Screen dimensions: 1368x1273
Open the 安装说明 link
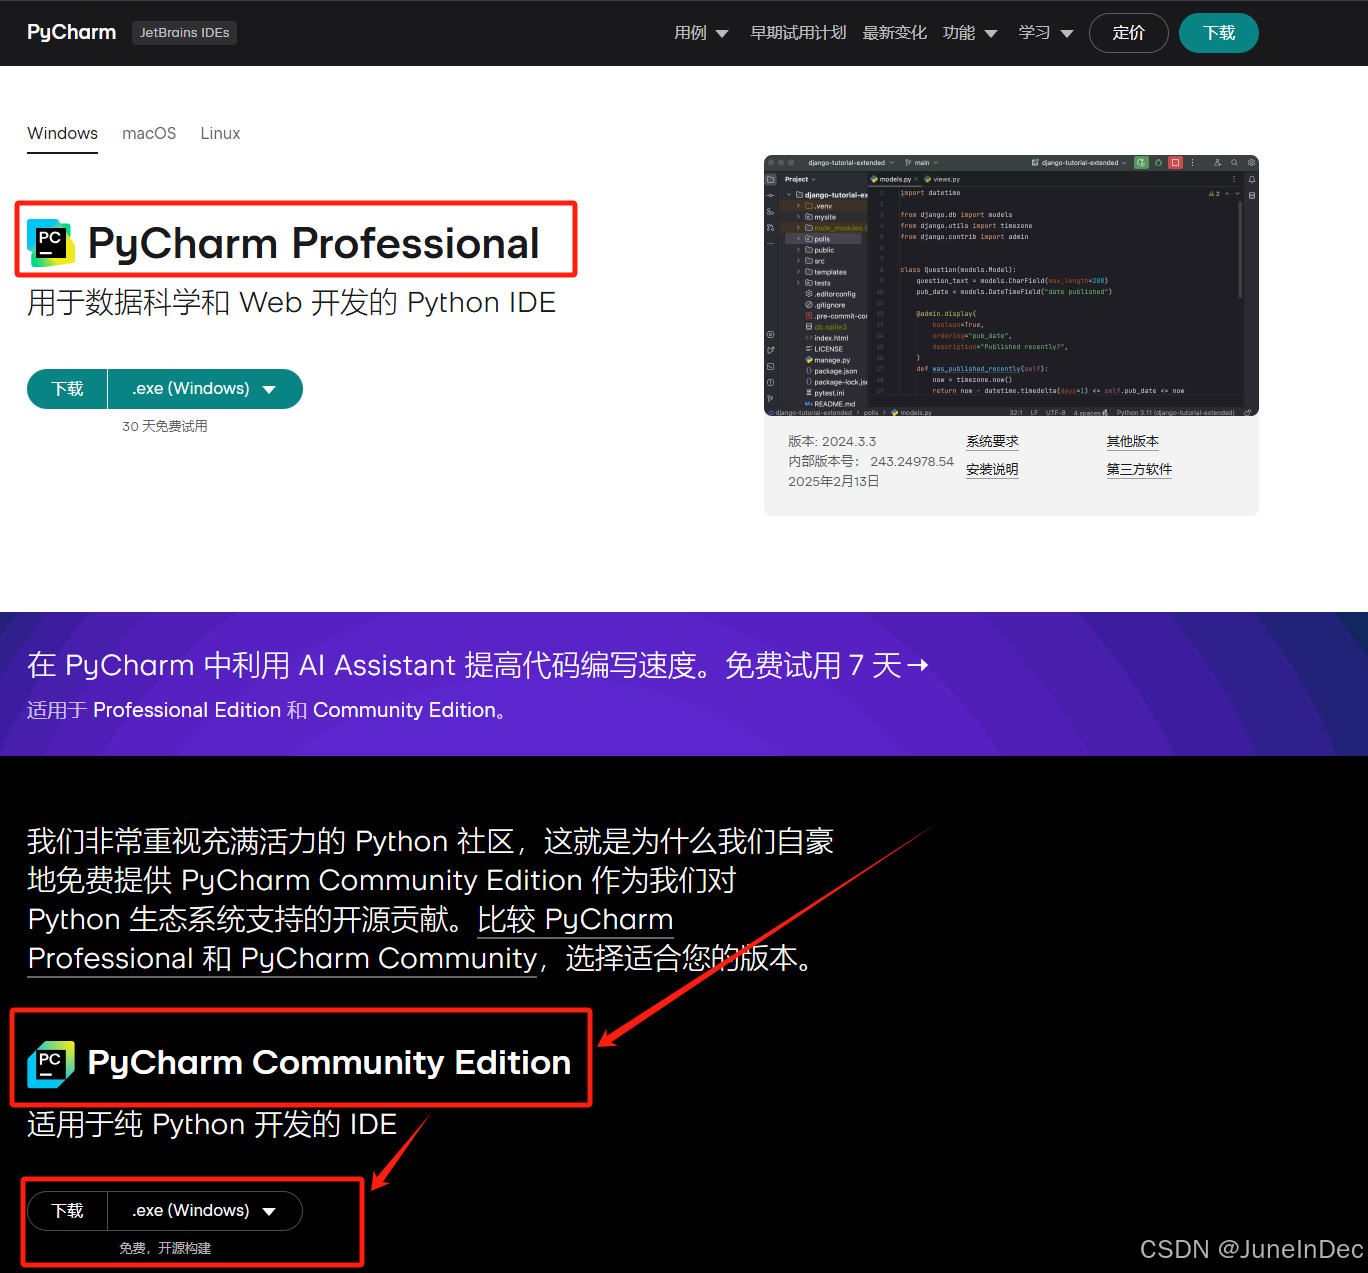point(992,469)
